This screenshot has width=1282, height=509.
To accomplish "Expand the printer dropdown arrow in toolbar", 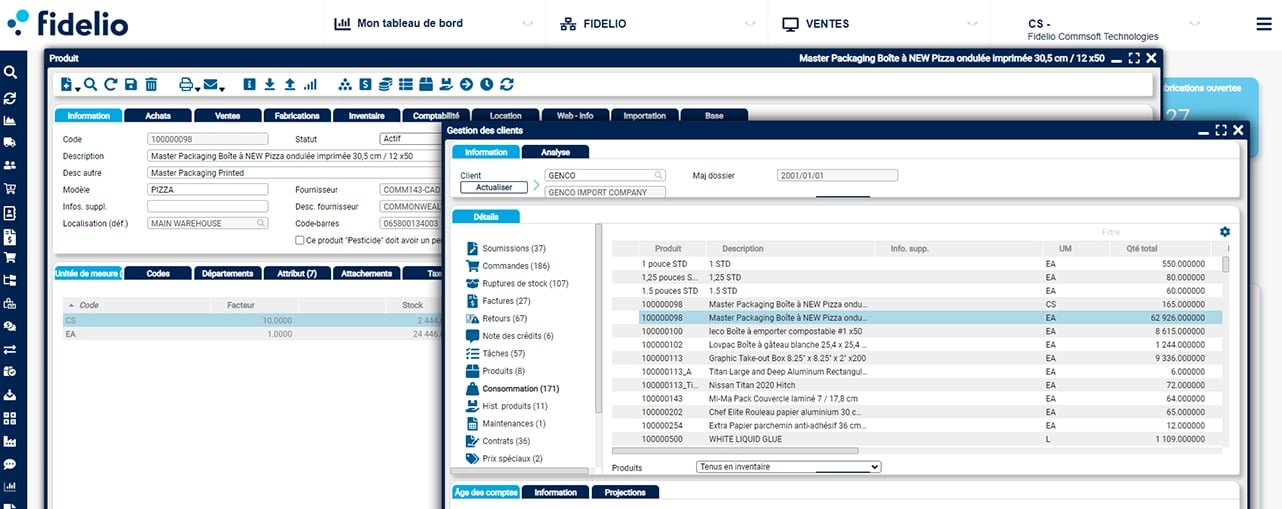I will [197, 89].
